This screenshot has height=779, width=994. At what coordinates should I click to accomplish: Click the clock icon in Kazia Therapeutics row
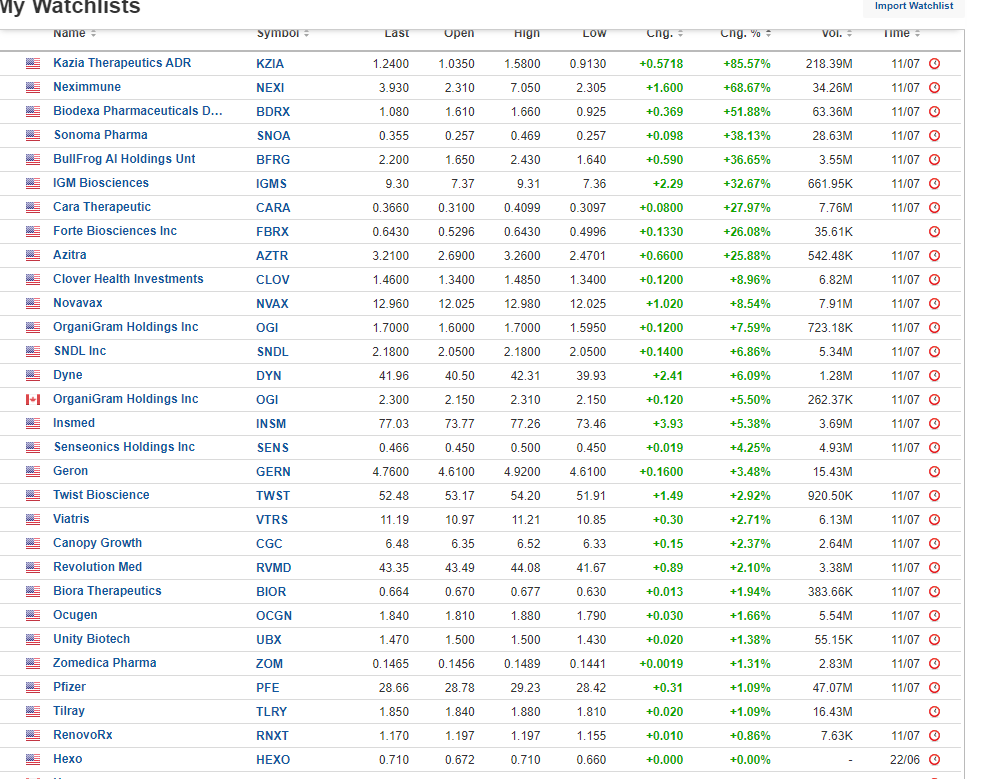click(x=934, y=63)
